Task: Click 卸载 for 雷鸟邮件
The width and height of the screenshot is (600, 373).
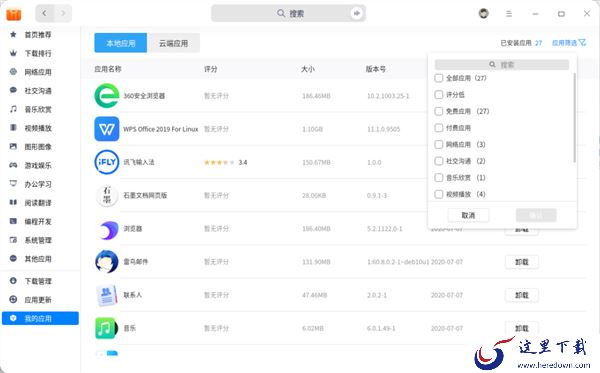Action: click(522, 262)
